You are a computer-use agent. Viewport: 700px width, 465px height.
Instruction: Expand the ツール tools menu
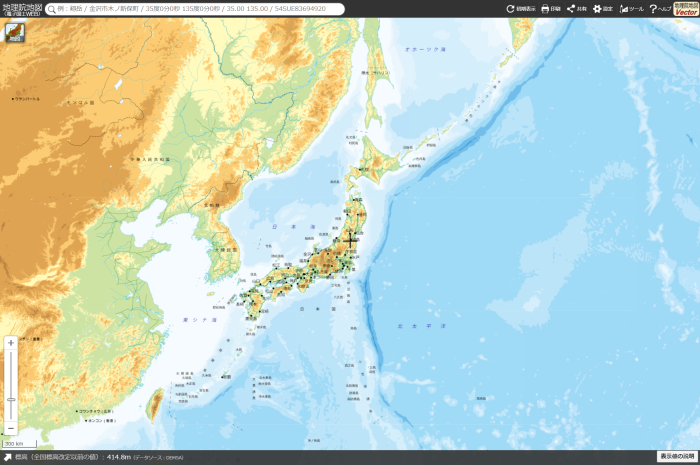632,9
